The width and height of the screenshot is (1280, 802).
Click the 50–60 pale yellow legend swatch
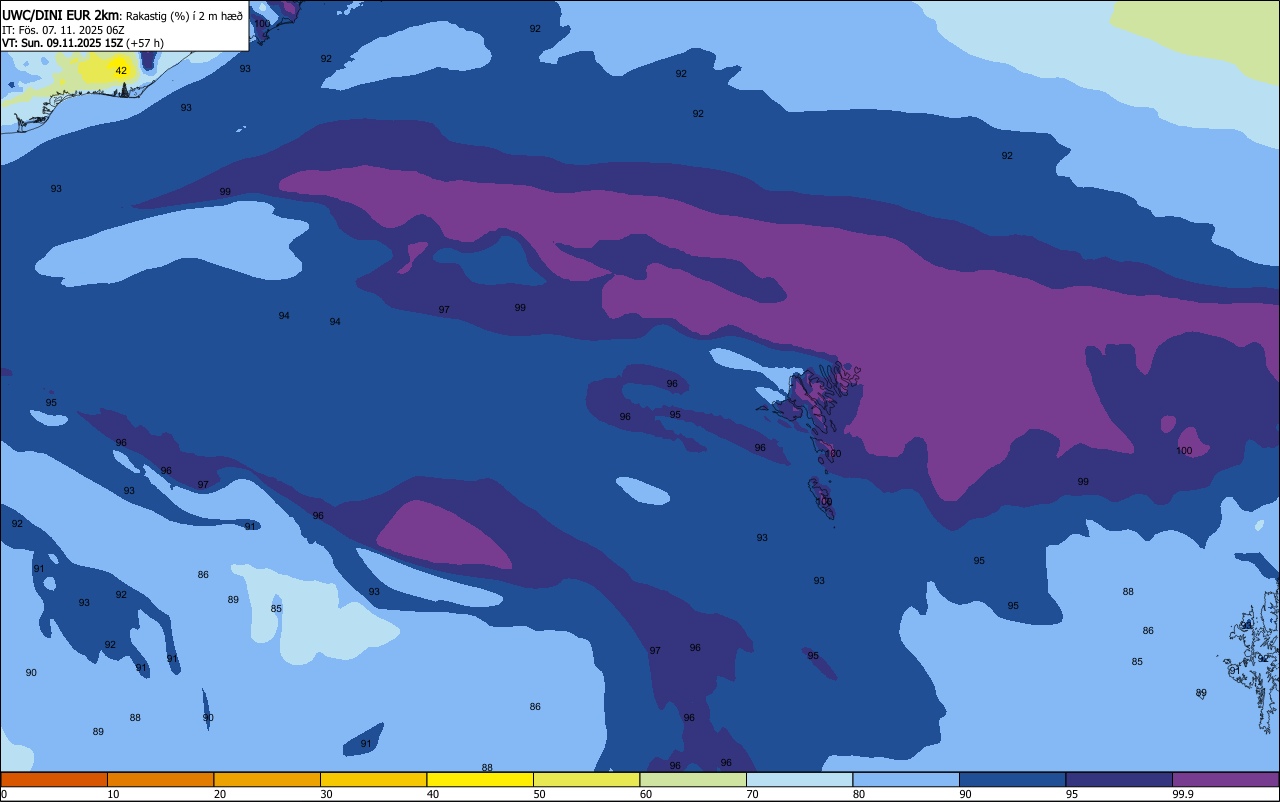pos(586,779)
